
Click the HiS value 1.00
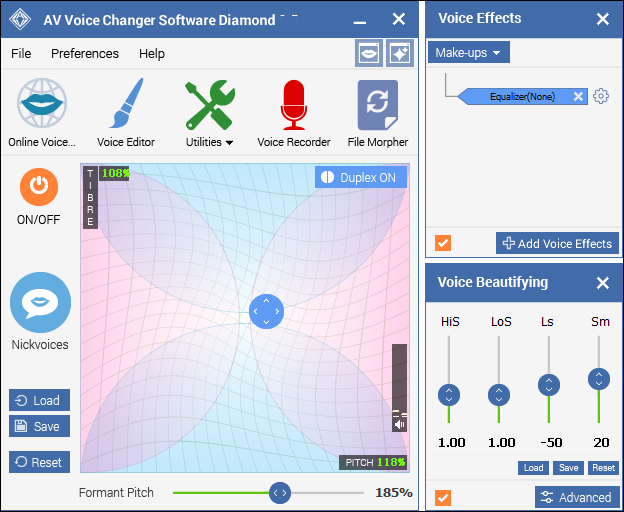(x=452, y=442)
